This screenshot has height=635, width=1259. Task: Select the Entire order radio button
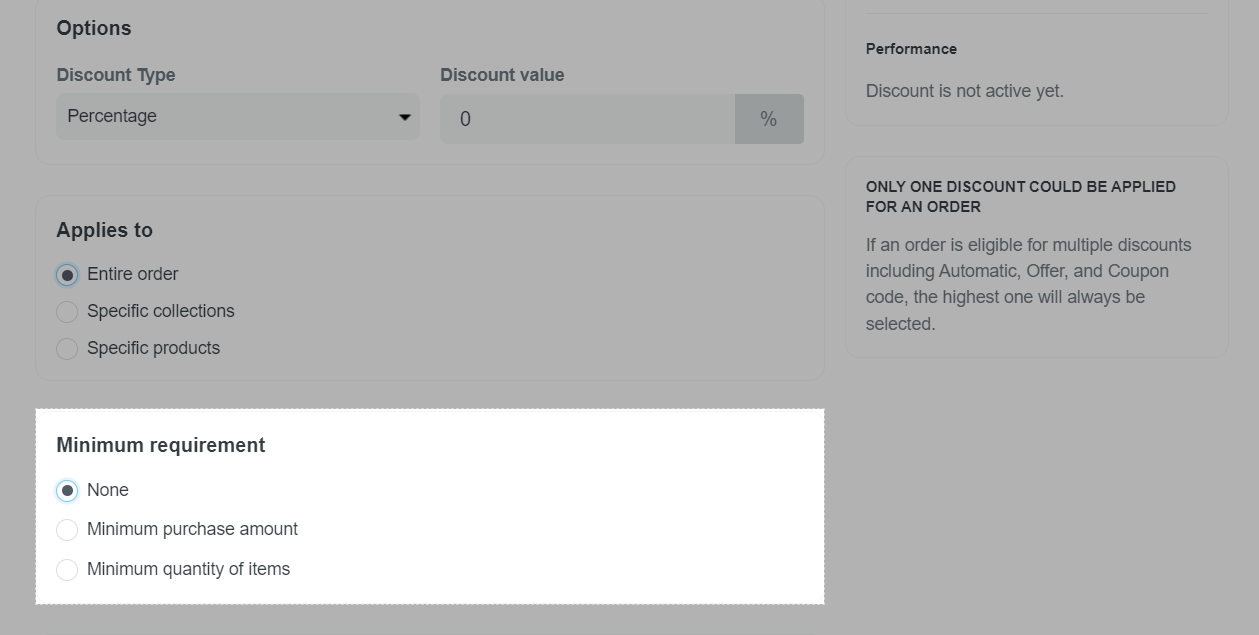point(67,275)
